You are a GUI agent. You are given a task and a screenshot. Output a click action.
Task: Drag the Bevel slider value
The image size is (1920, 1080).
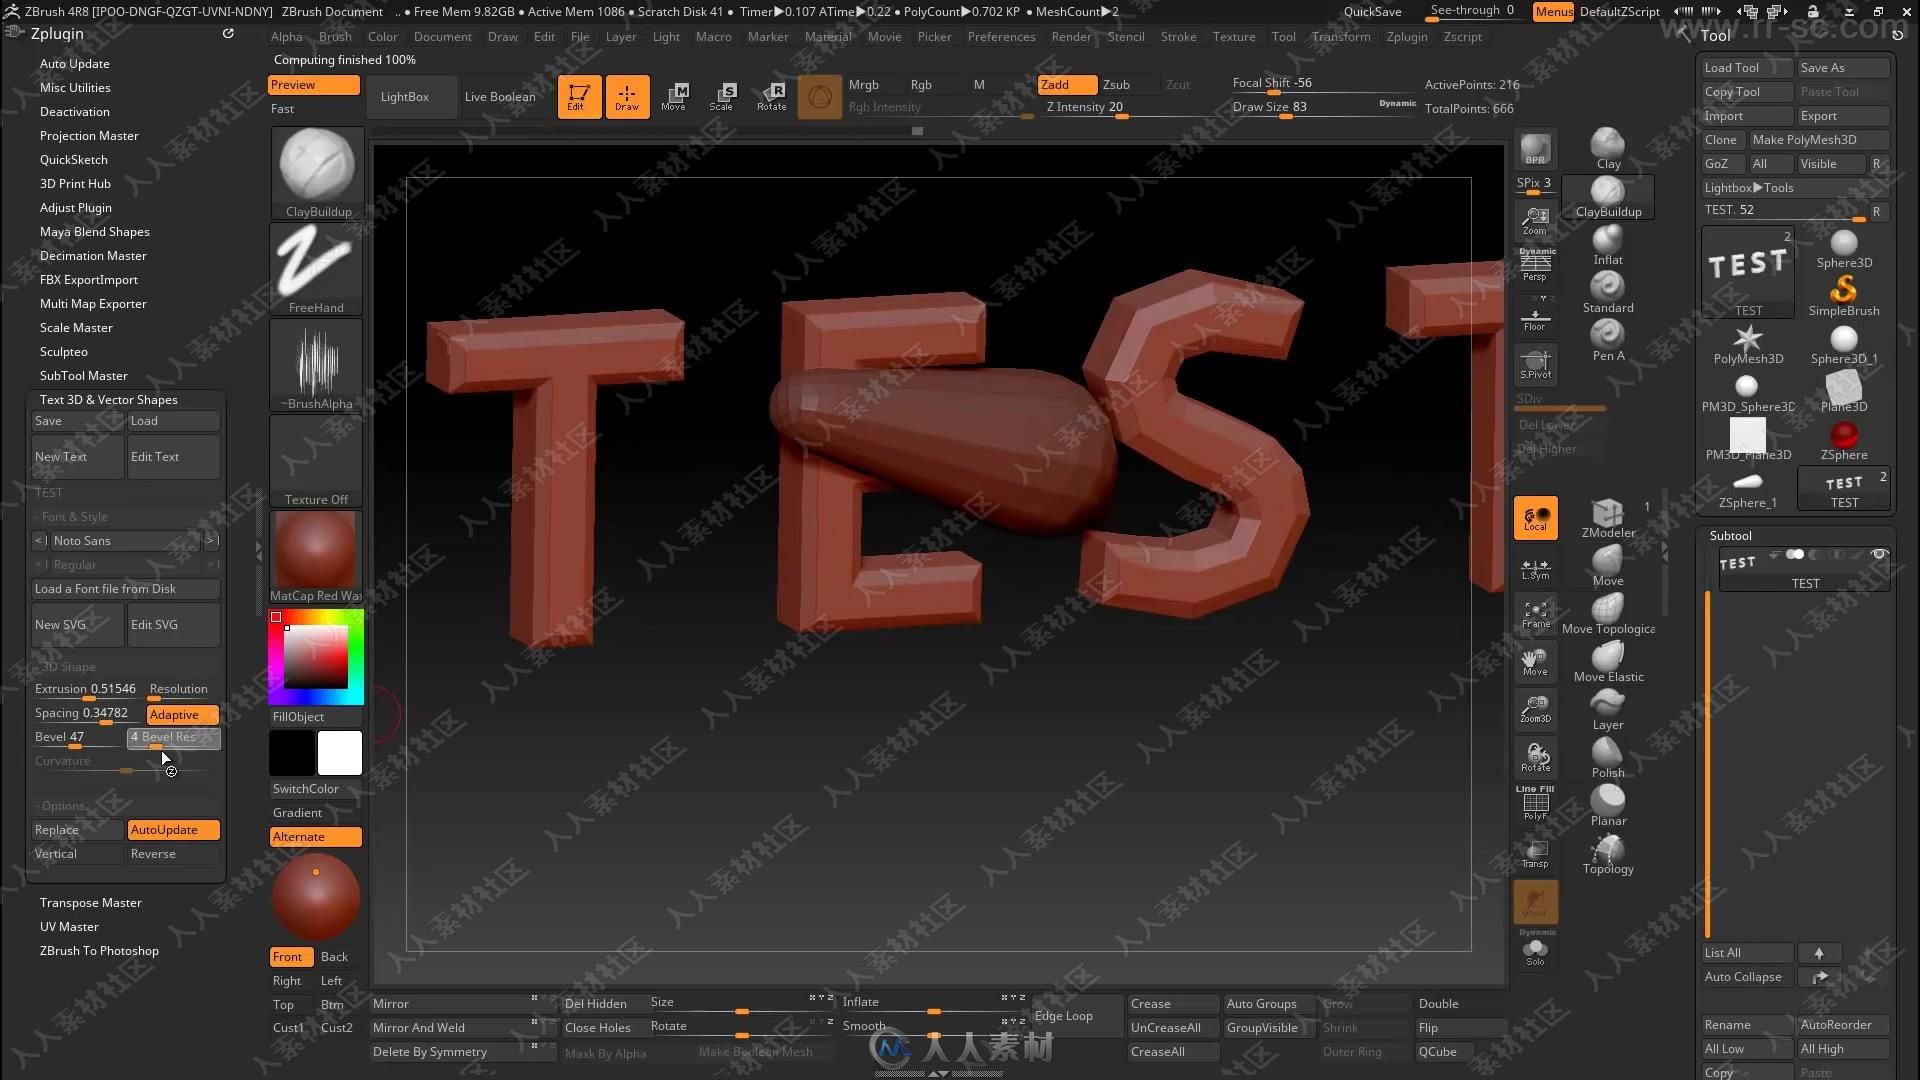click(75, 737)
